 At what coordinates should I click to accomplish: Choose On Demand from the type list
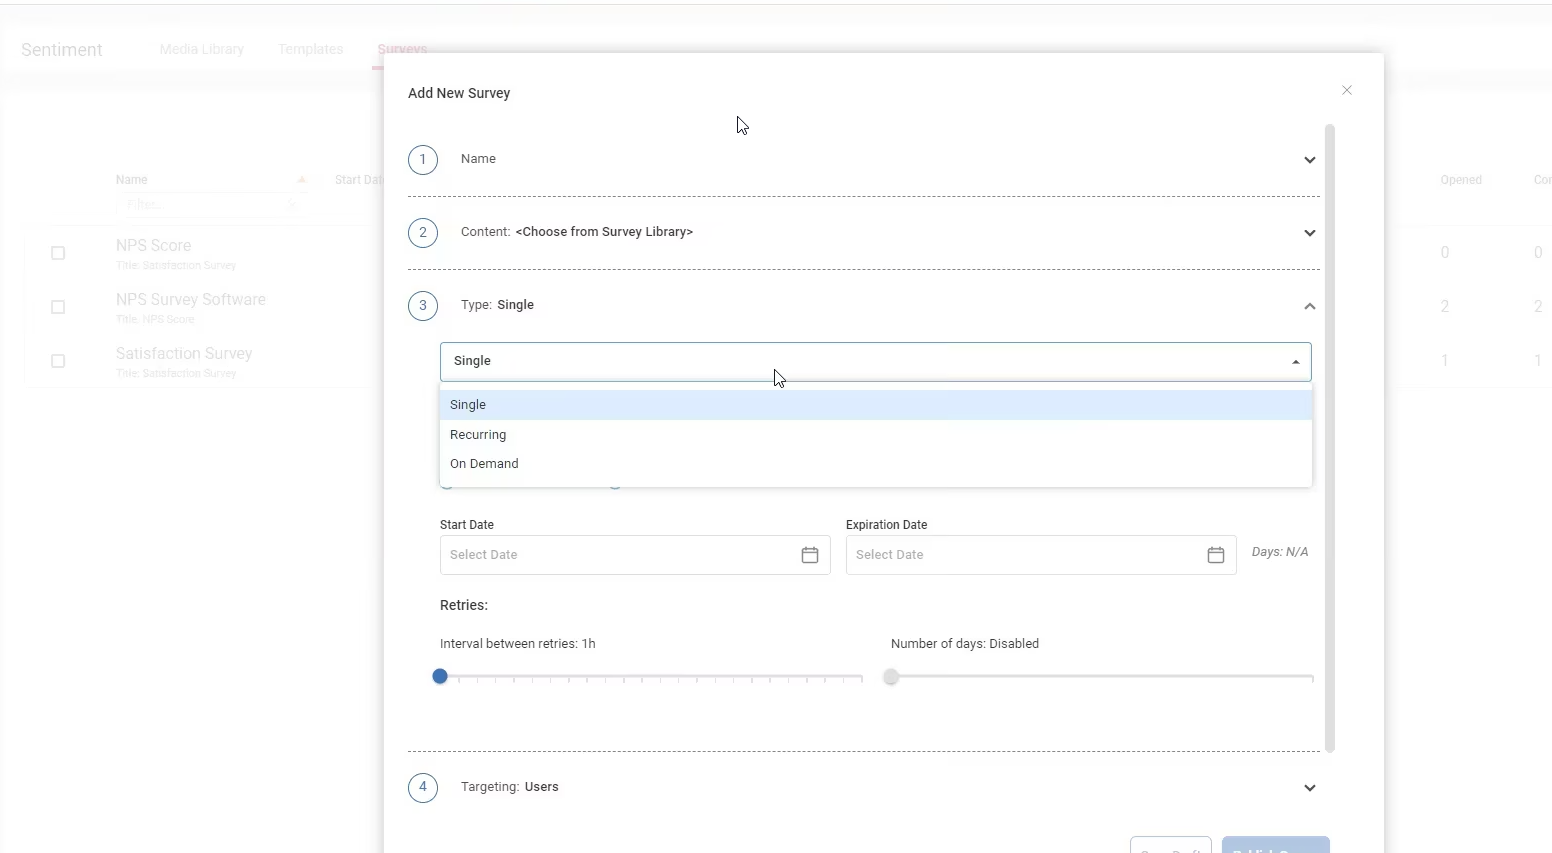click(x=876, y=464)
